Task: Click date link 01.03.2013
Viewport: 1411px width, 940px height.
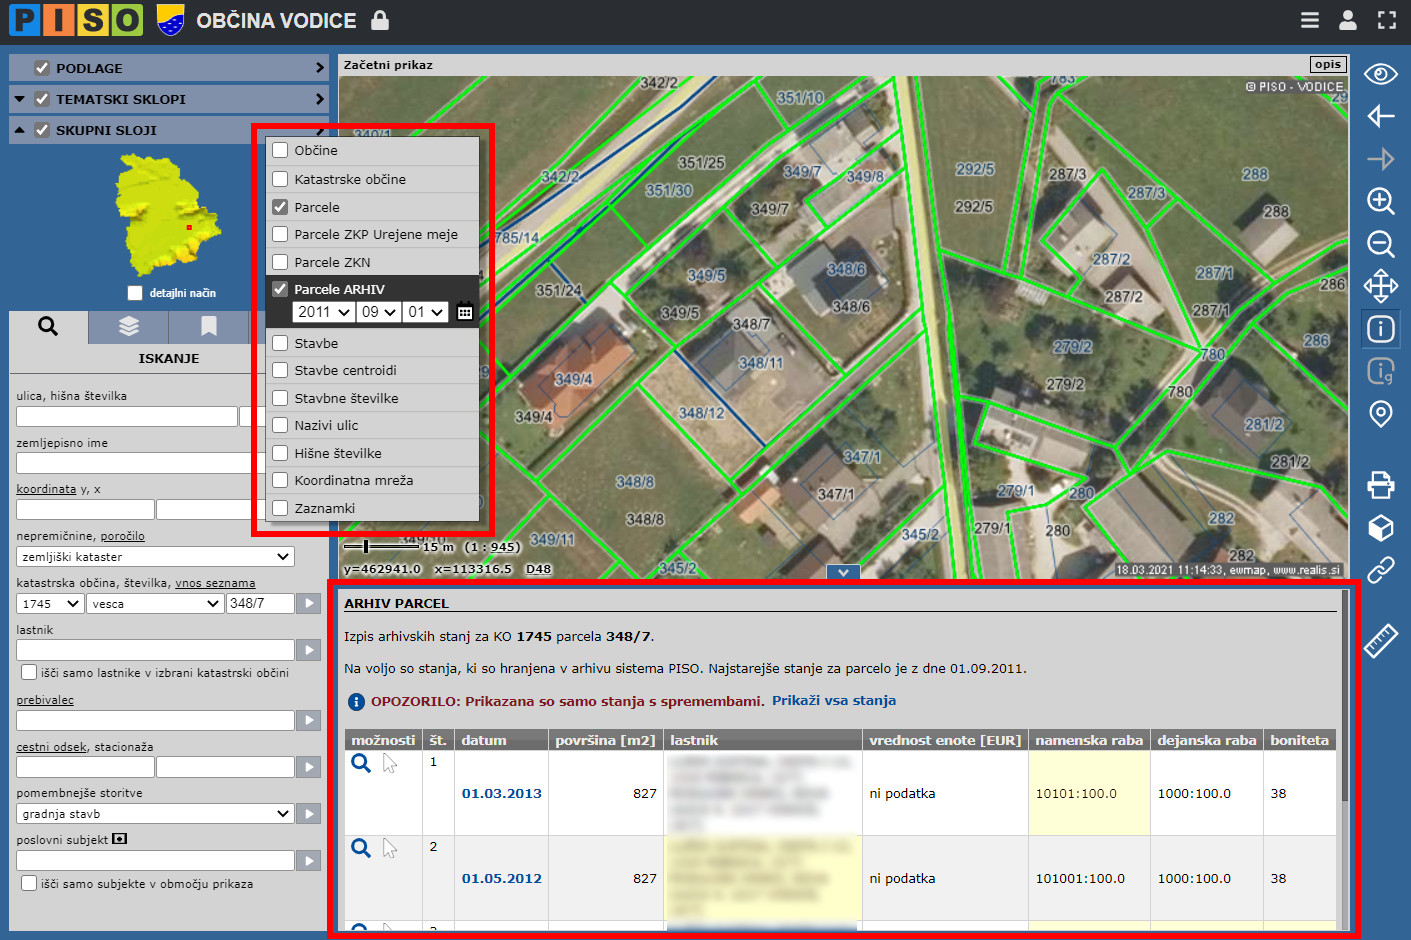Action: (501, 794)
